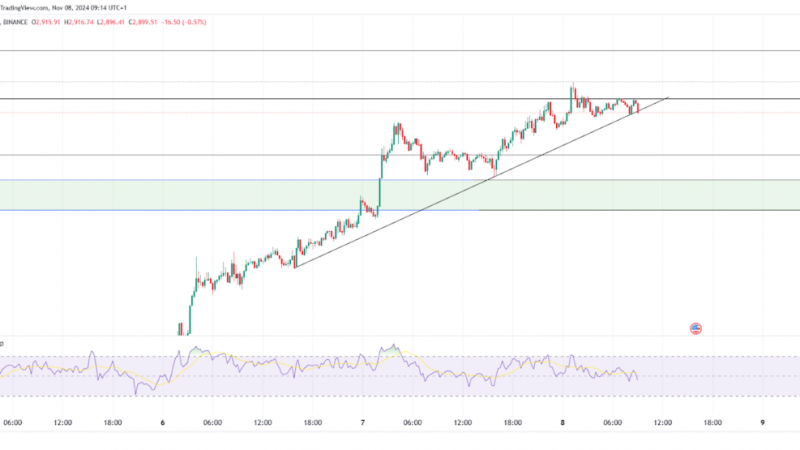Select the green shaded support zone rectangle

click(x=400, y=195)
